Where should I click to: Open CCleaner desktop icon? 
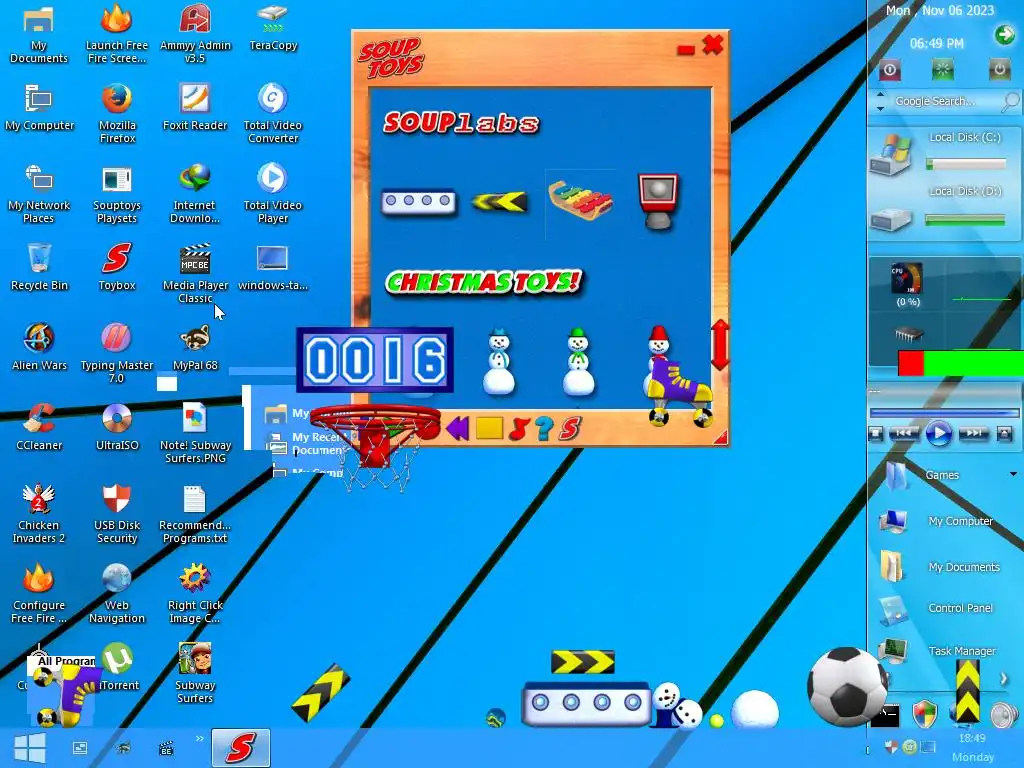[39, 426]
